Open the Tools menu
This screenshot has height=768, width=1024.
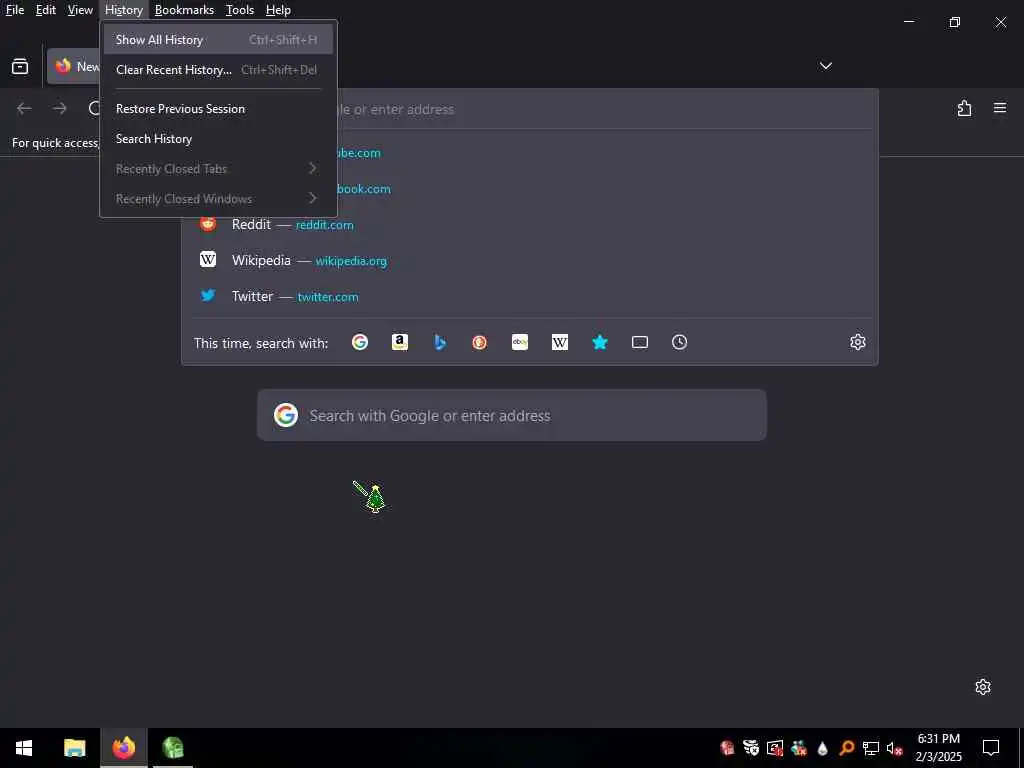click(240, 10)
